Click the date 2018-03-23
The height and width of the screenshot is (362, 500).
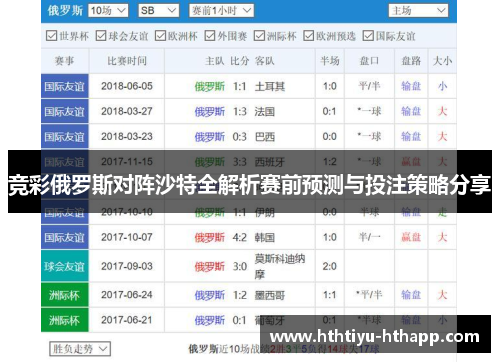tap(127, 137)
